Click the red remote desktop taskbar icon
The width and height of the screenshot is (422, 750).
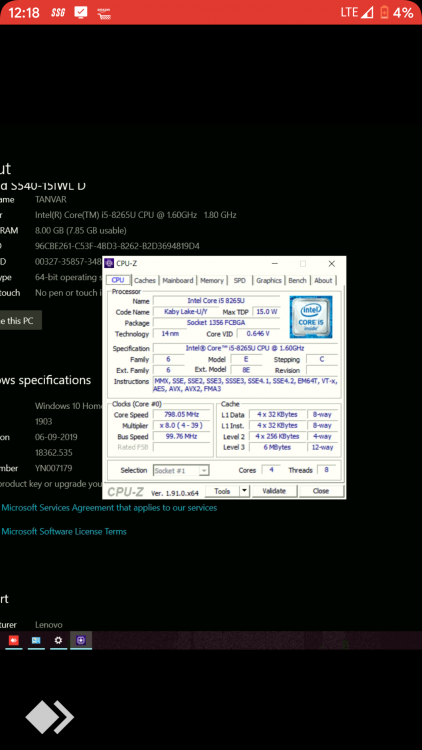point(14,640)
